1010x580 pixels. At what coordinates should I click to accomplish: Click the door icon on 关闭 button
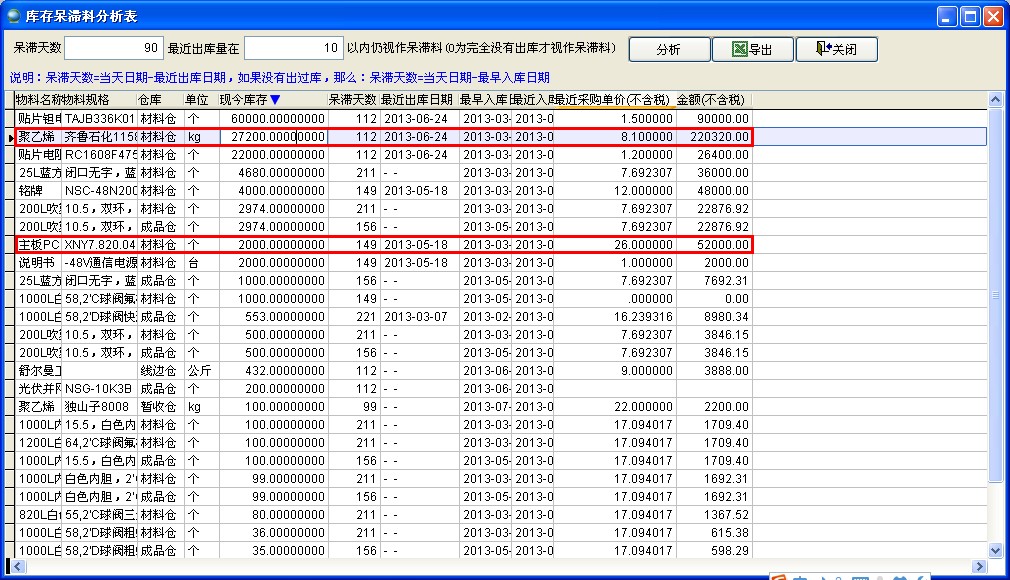[x=822, y=49]
